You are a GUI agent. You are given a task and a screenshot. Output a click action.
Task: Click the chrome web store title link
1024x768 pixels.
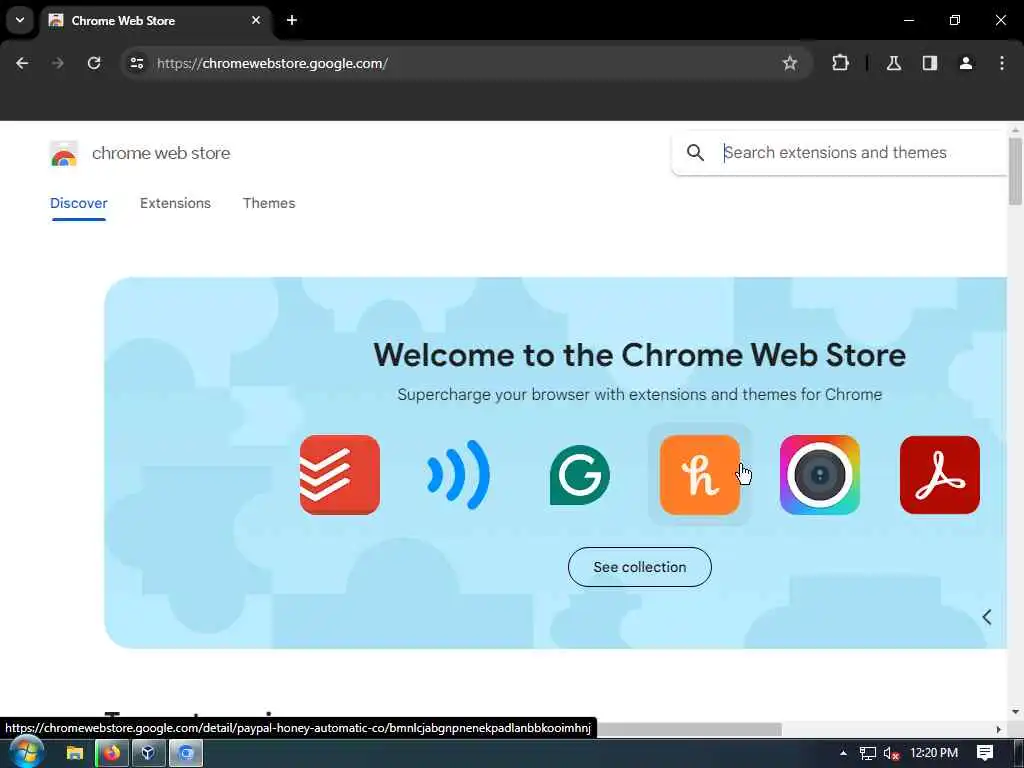[161, 153]
